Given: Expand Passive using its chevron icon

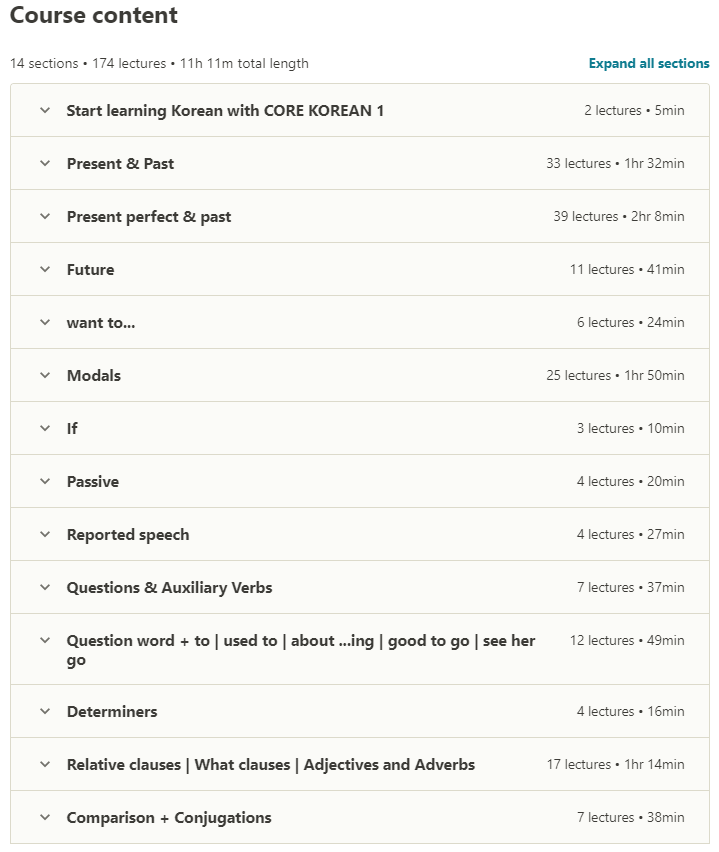Looking at the screenshot, I should point(45,481).
